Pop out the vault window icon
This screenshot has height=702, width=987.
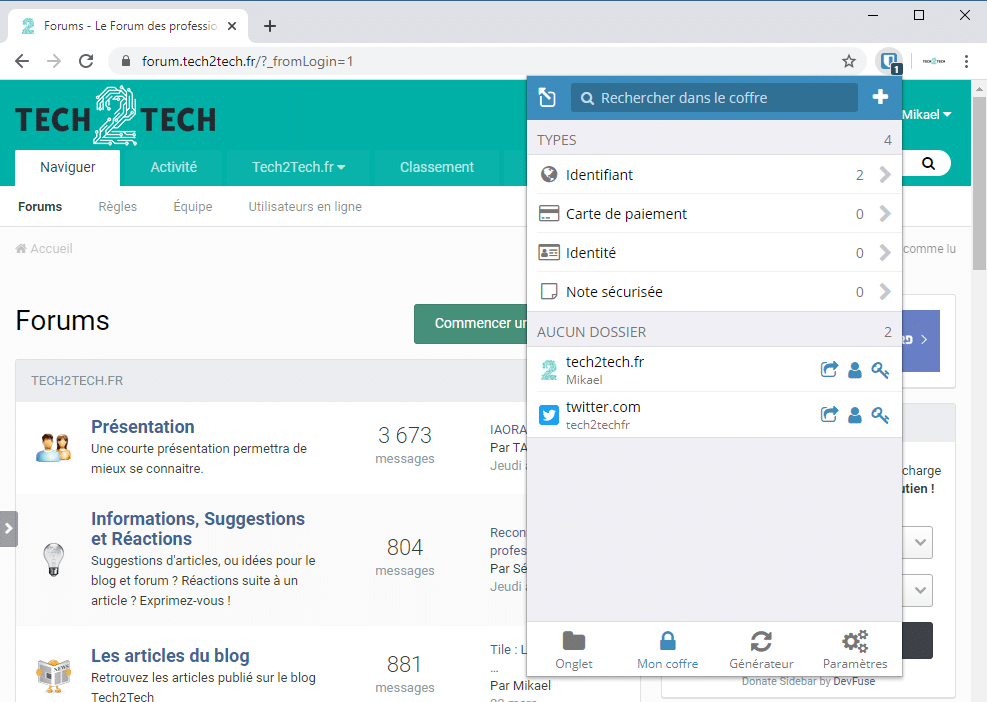pos(547,98)
